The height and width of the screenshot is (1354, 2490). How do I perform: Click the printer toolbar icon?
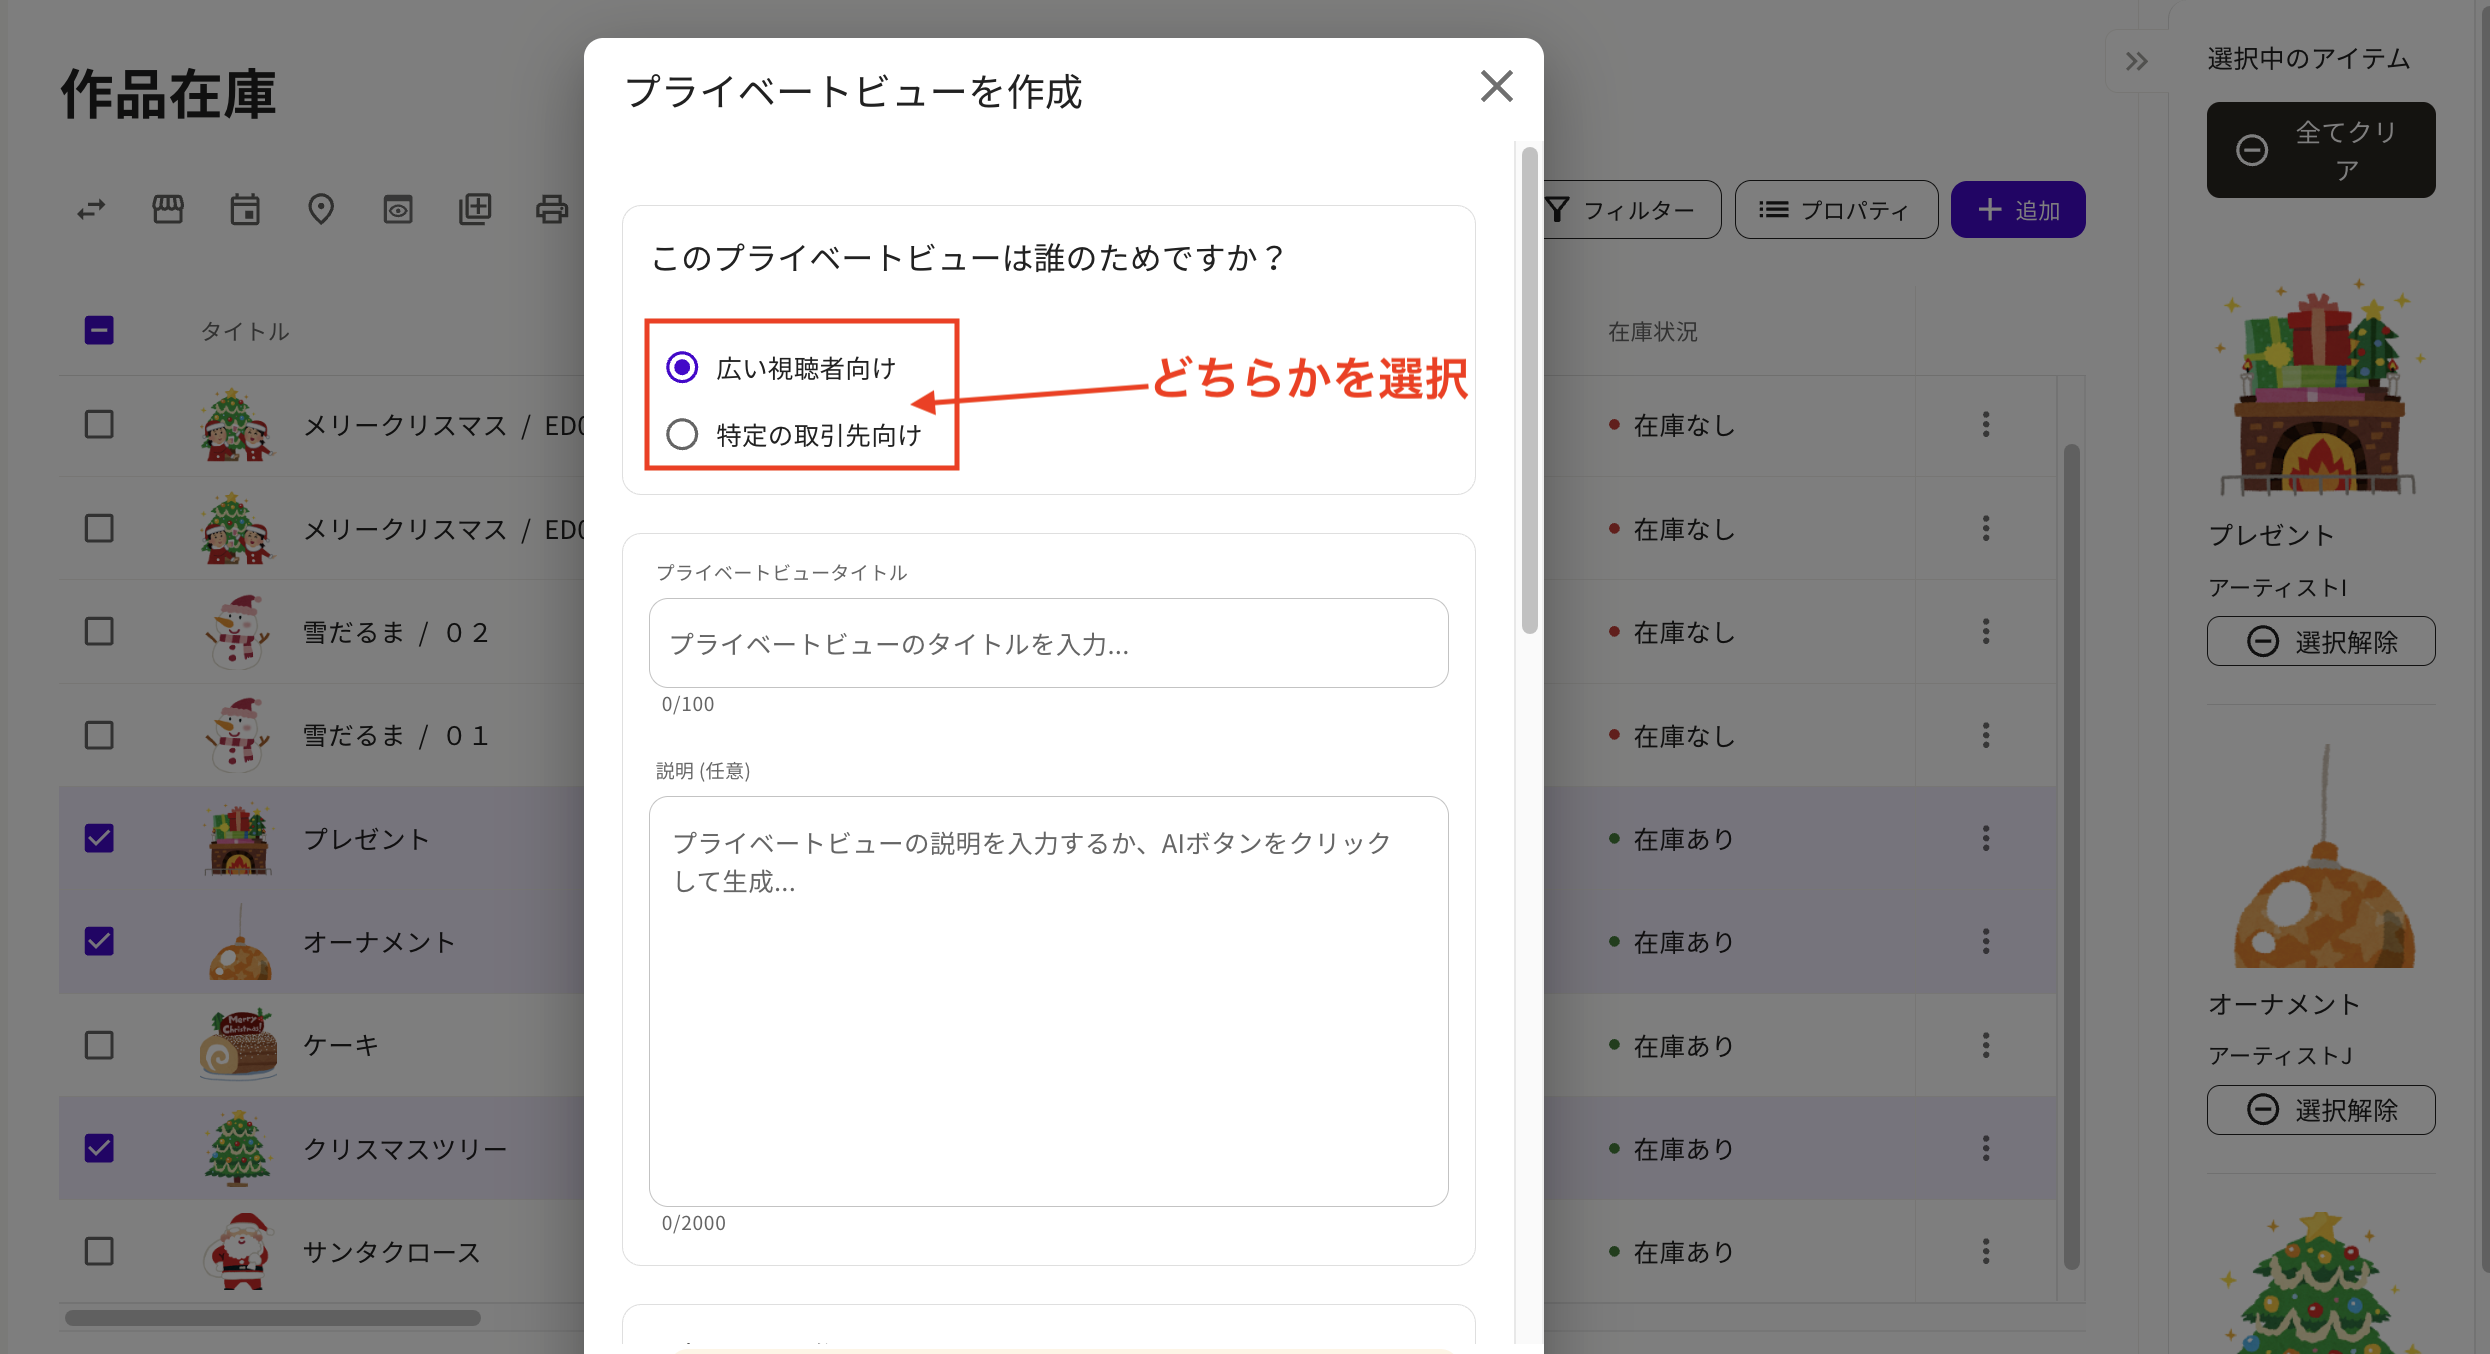pyautogui.click(x=551, y=209)
